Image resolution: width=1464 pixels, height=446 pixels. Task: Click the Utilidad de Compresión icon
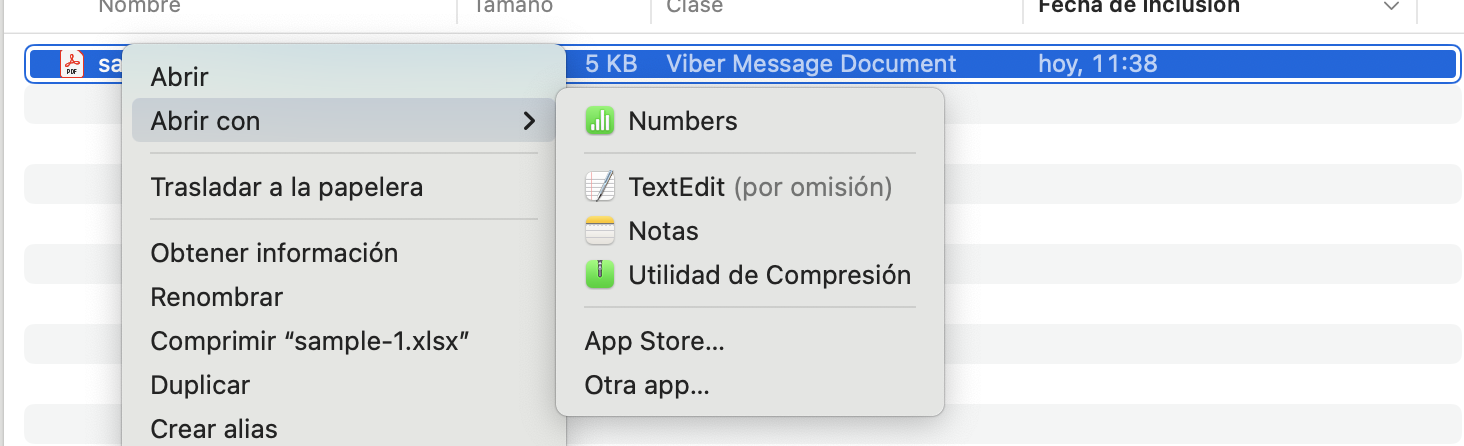599,275
